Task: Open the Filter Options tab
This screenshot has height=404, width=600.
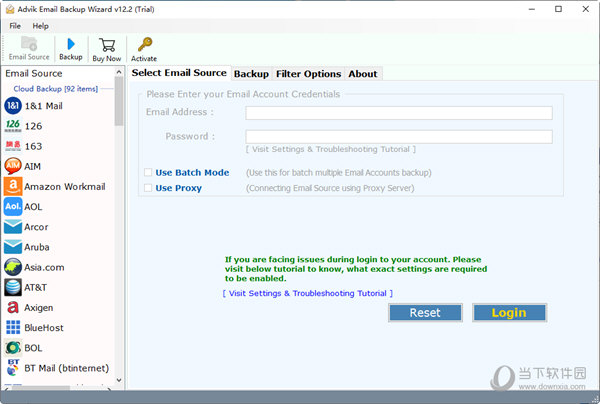Action: (x=308, y=74)
